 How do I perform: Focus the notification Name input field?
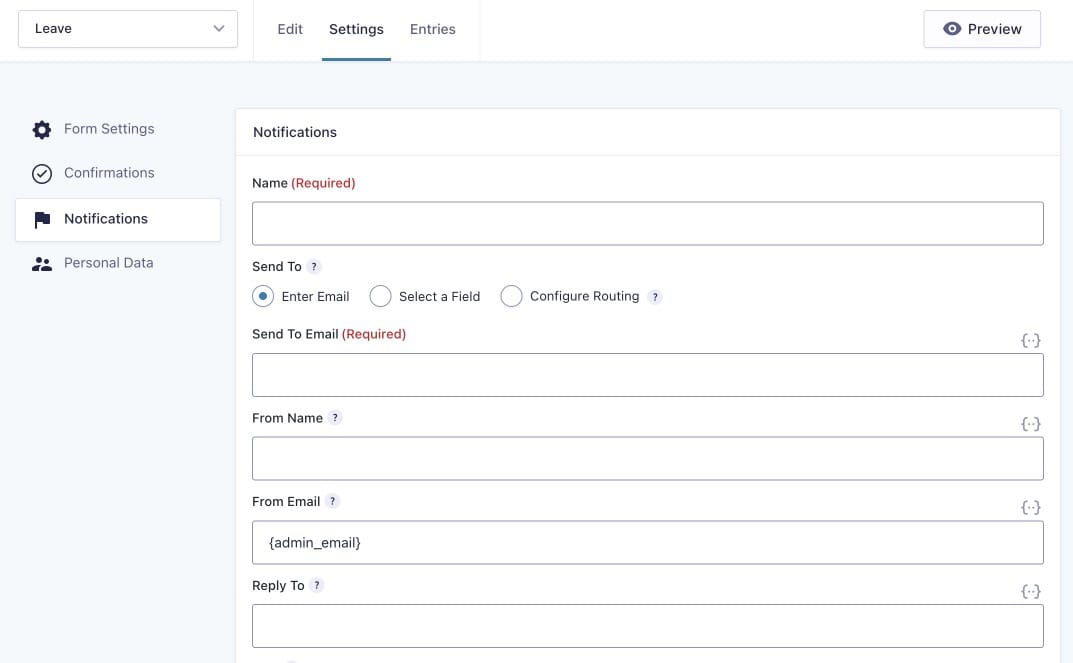click(647, 224)
